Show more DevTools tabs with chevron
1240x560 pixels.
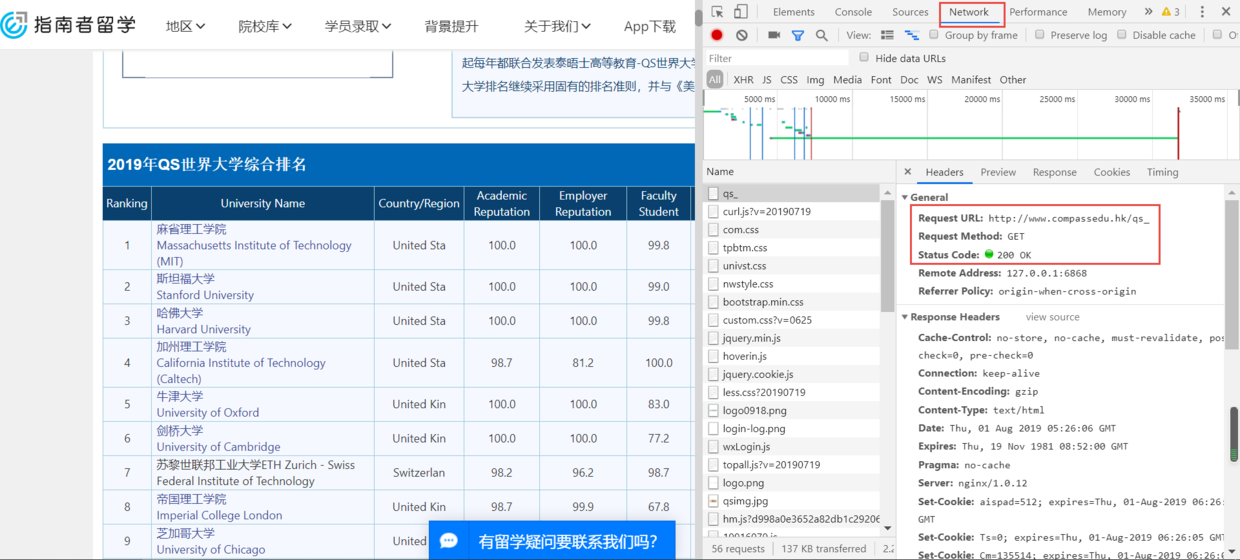1148,12
